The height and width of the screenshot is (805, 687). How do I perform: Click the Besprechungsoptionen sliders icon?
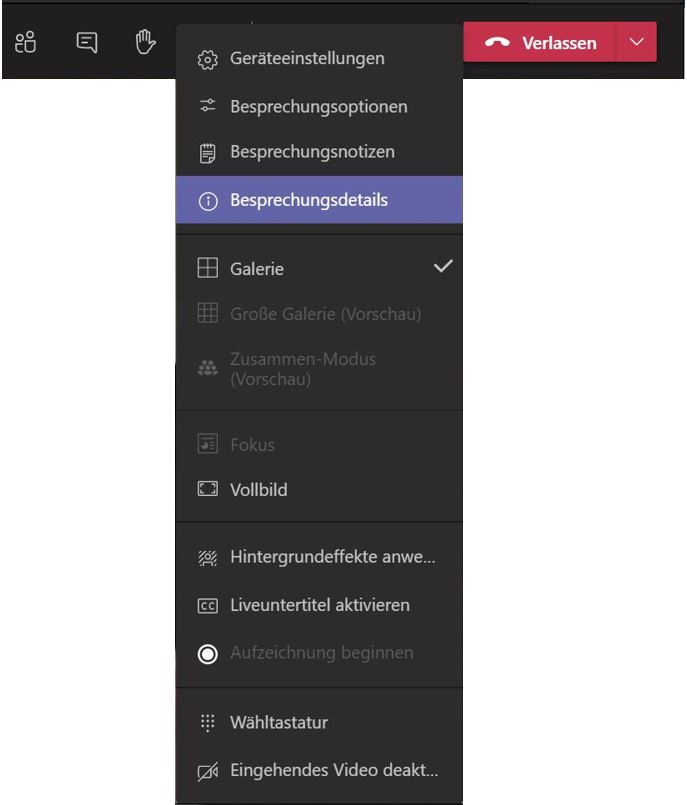tap(207, 106)
